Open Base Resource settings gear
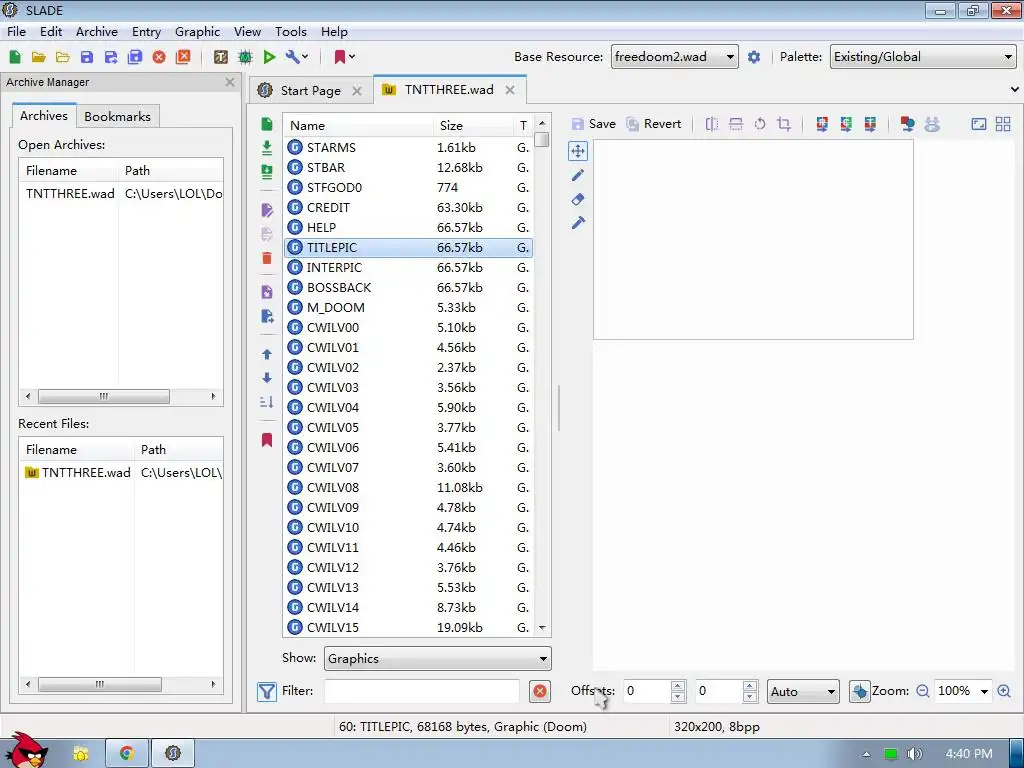The height and width of the screenshot is (768, 1024). click(754, 57)
